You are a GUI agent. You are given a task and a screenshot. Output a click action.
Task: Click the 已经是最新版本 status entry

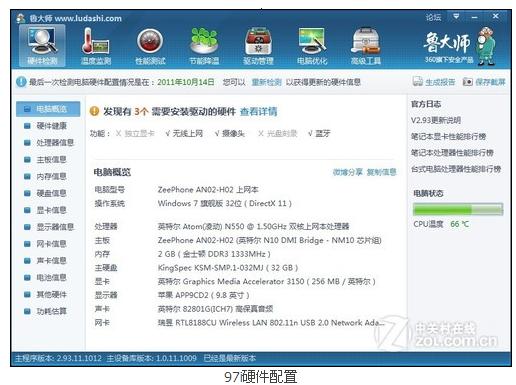point(229,358)
